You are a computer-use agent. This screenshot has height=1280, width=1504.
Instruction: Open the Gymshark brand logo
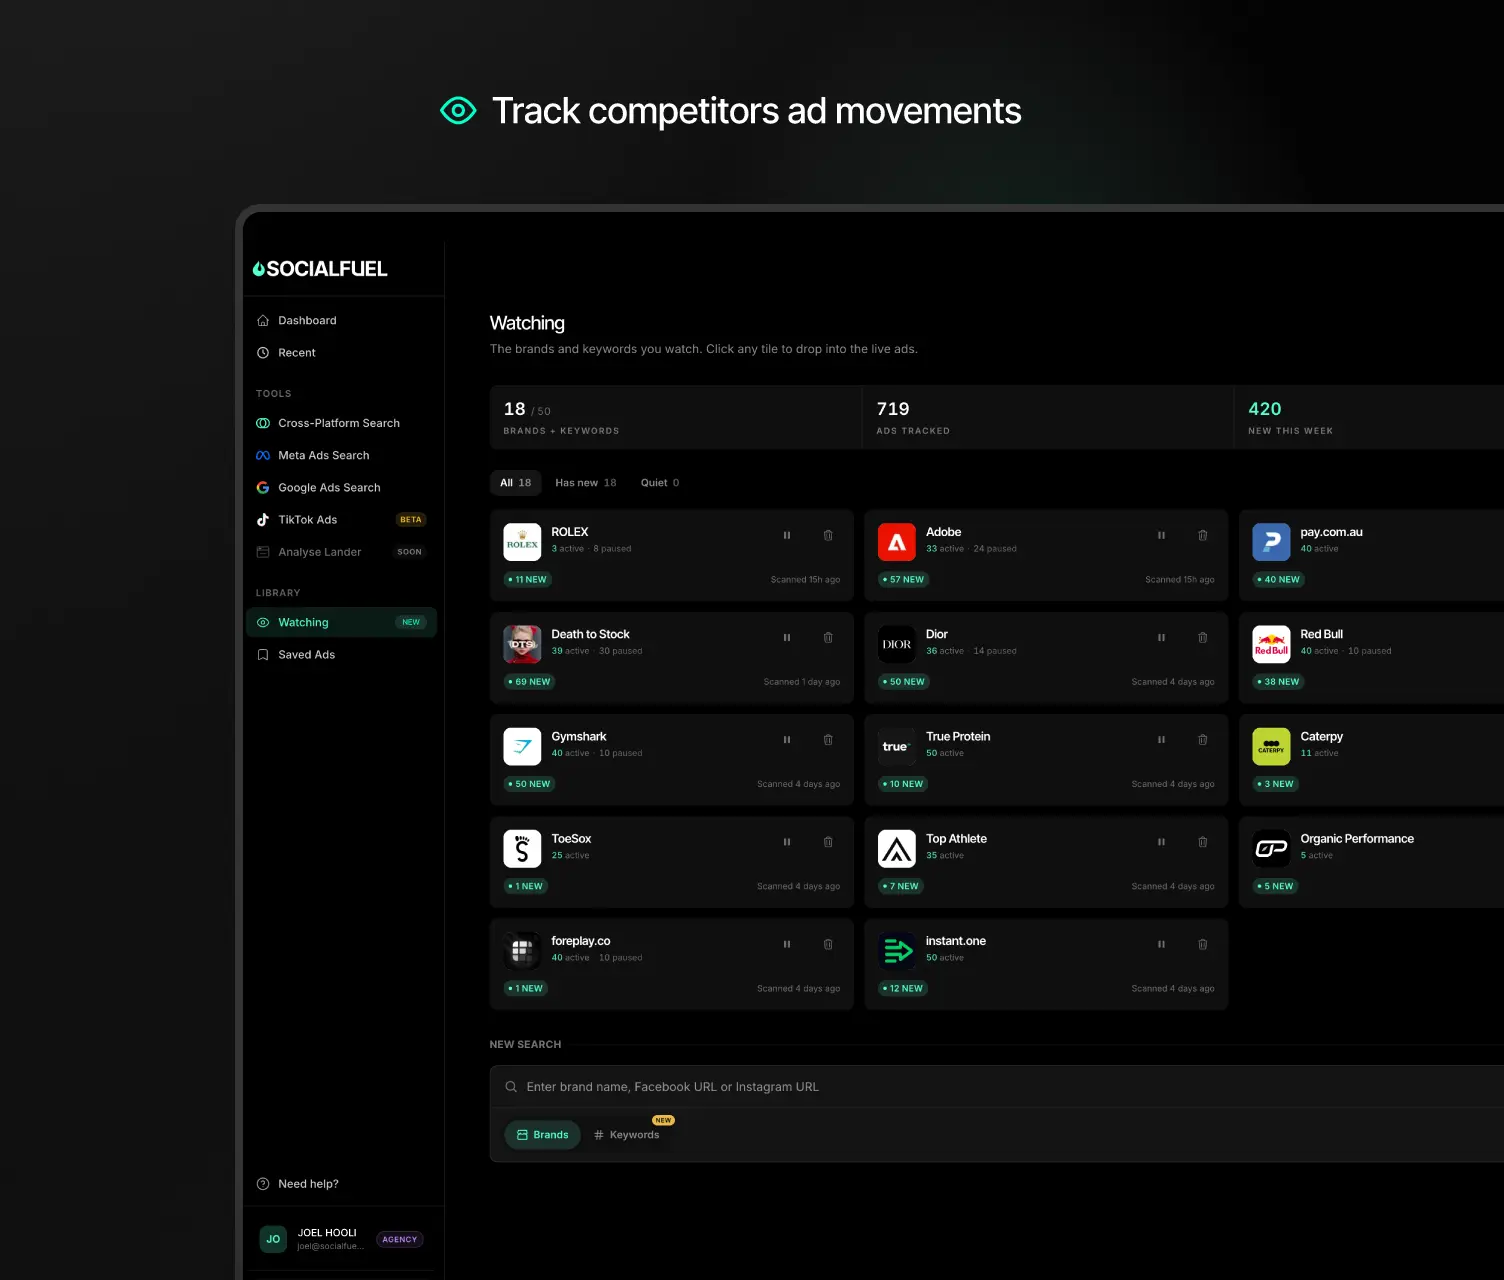pyautogui.click(x=522, y=747)
